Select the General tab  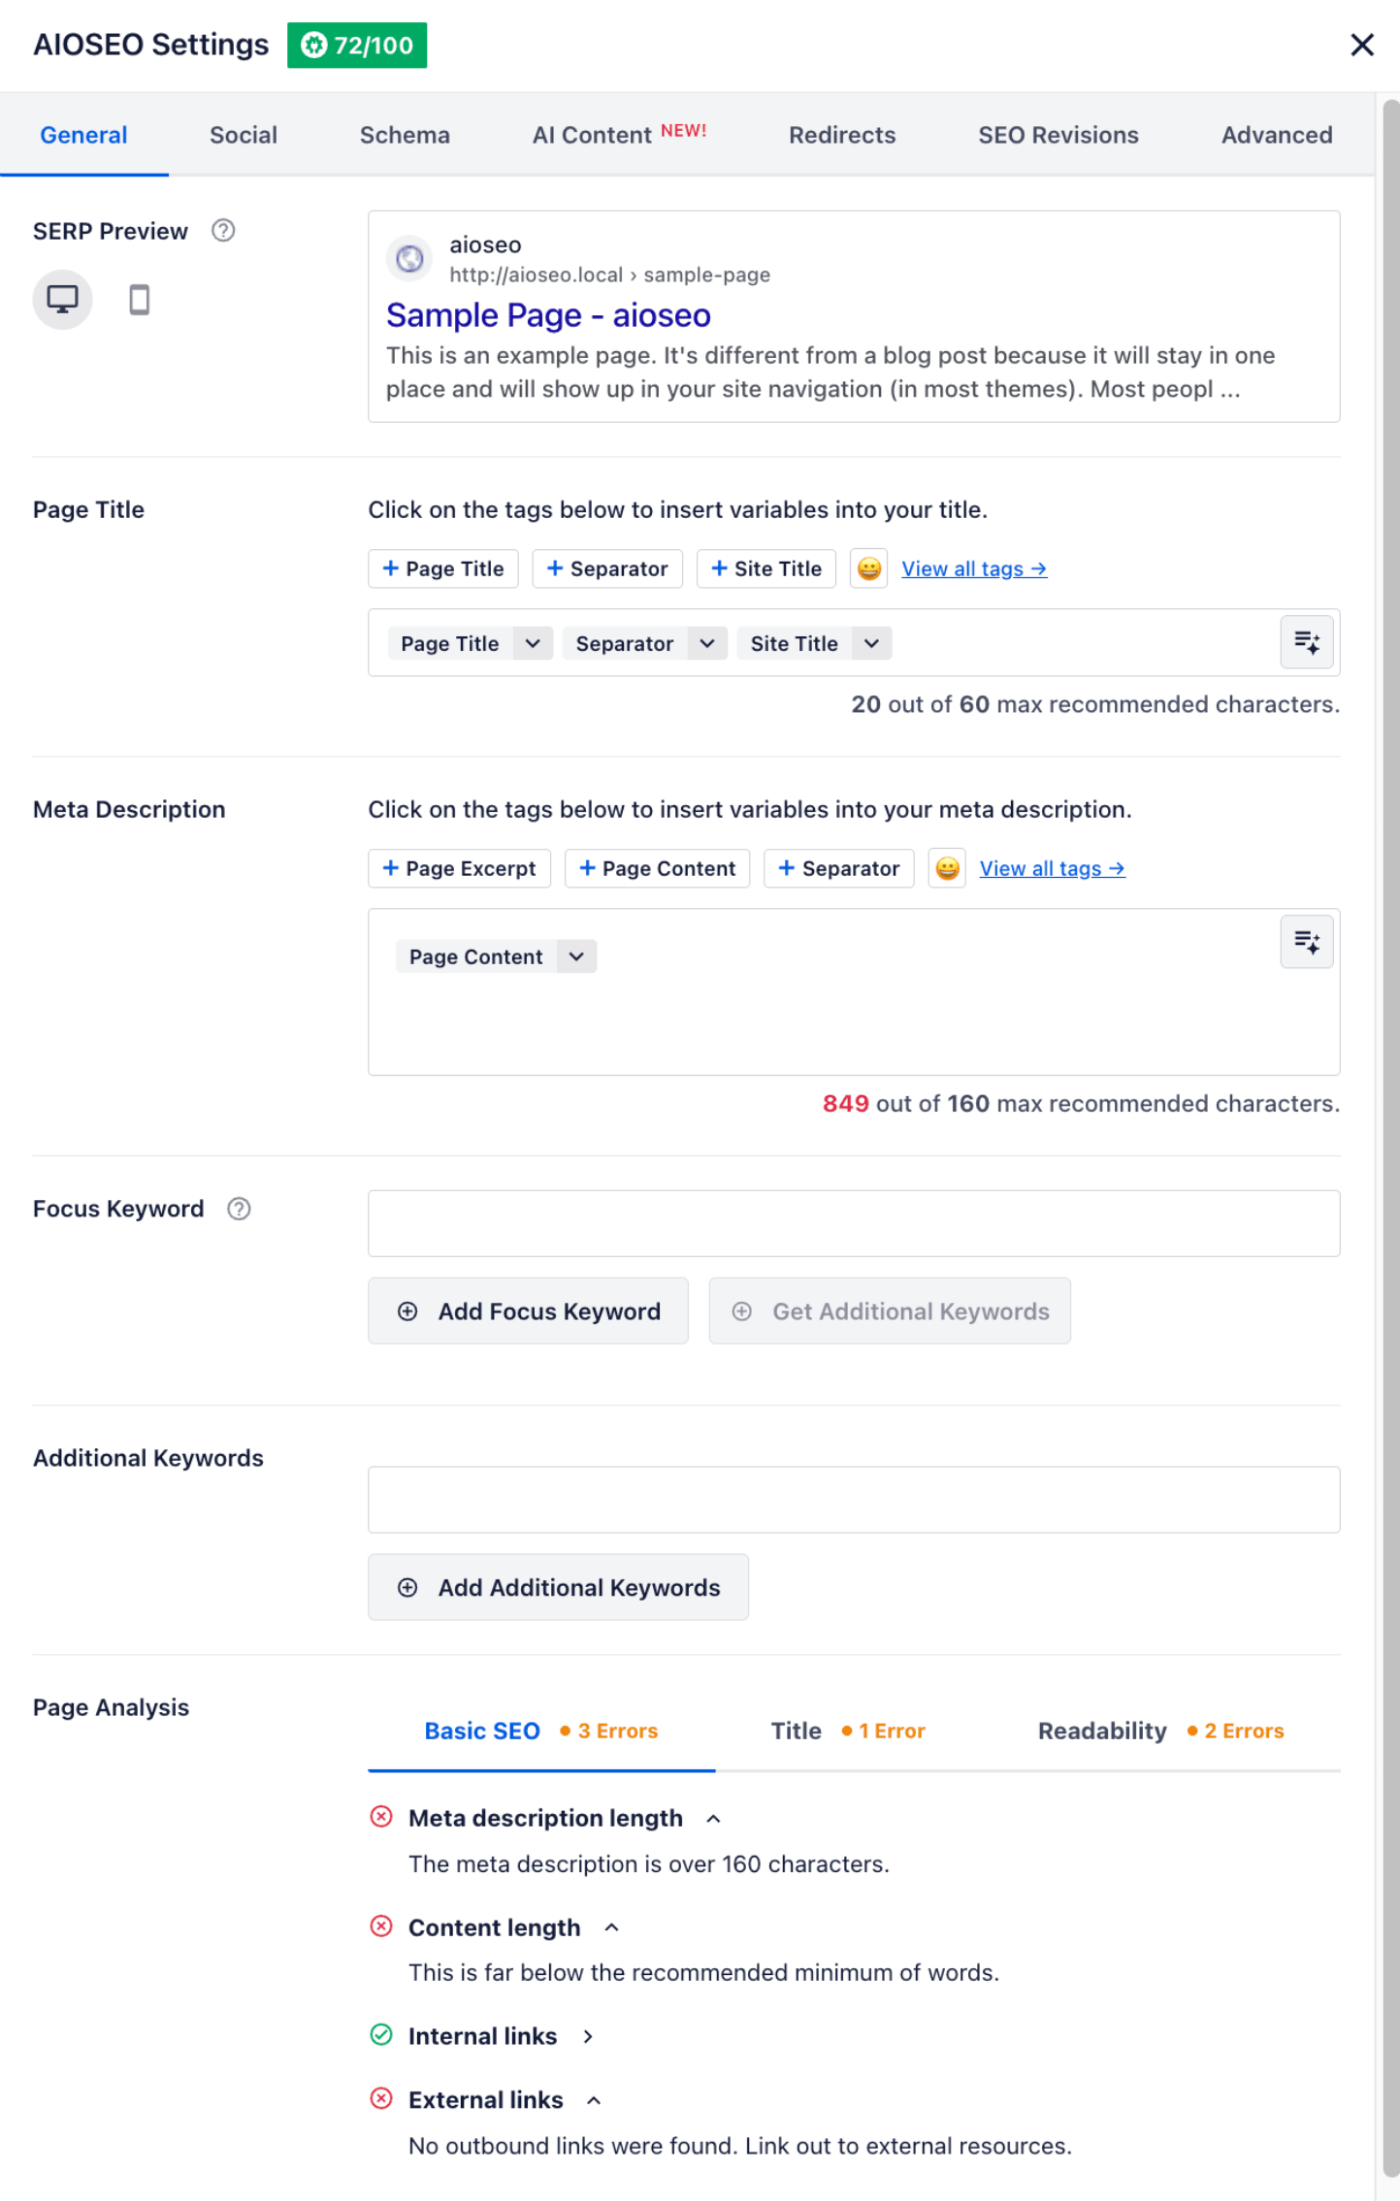[84, 135]
